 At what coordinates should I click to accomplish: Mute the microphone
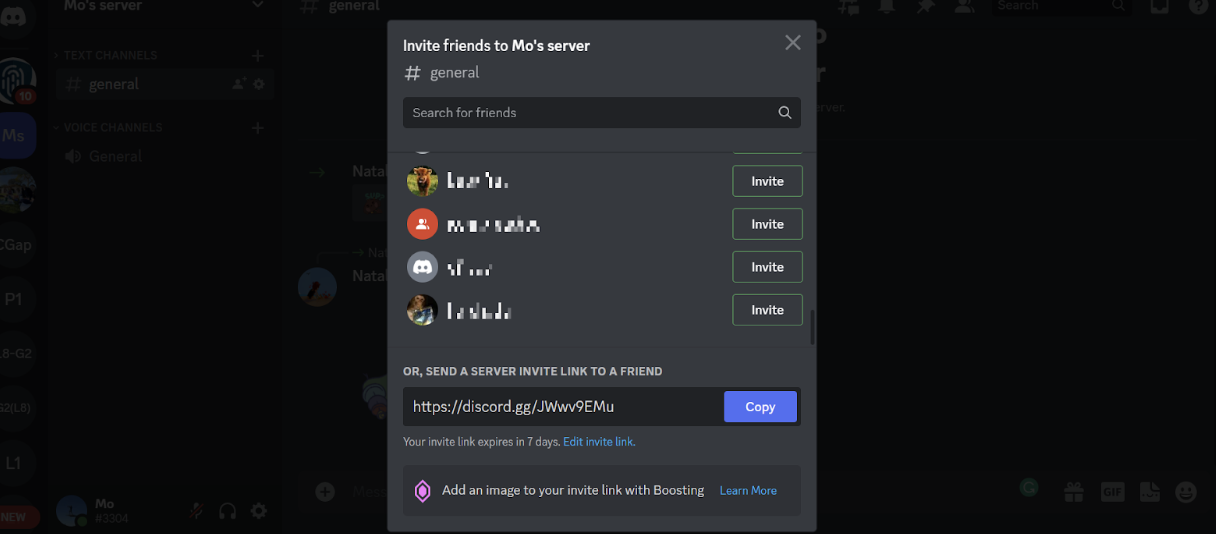pos(198,511)
